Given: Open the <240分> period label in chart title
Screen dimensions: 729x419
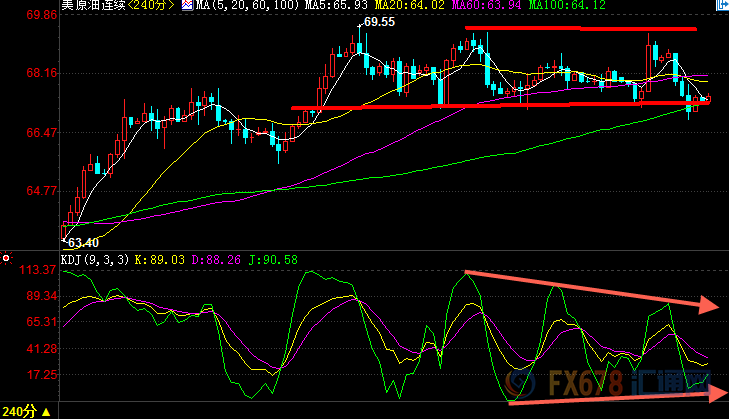Looking at the screenshot, I should pos(146,6).
